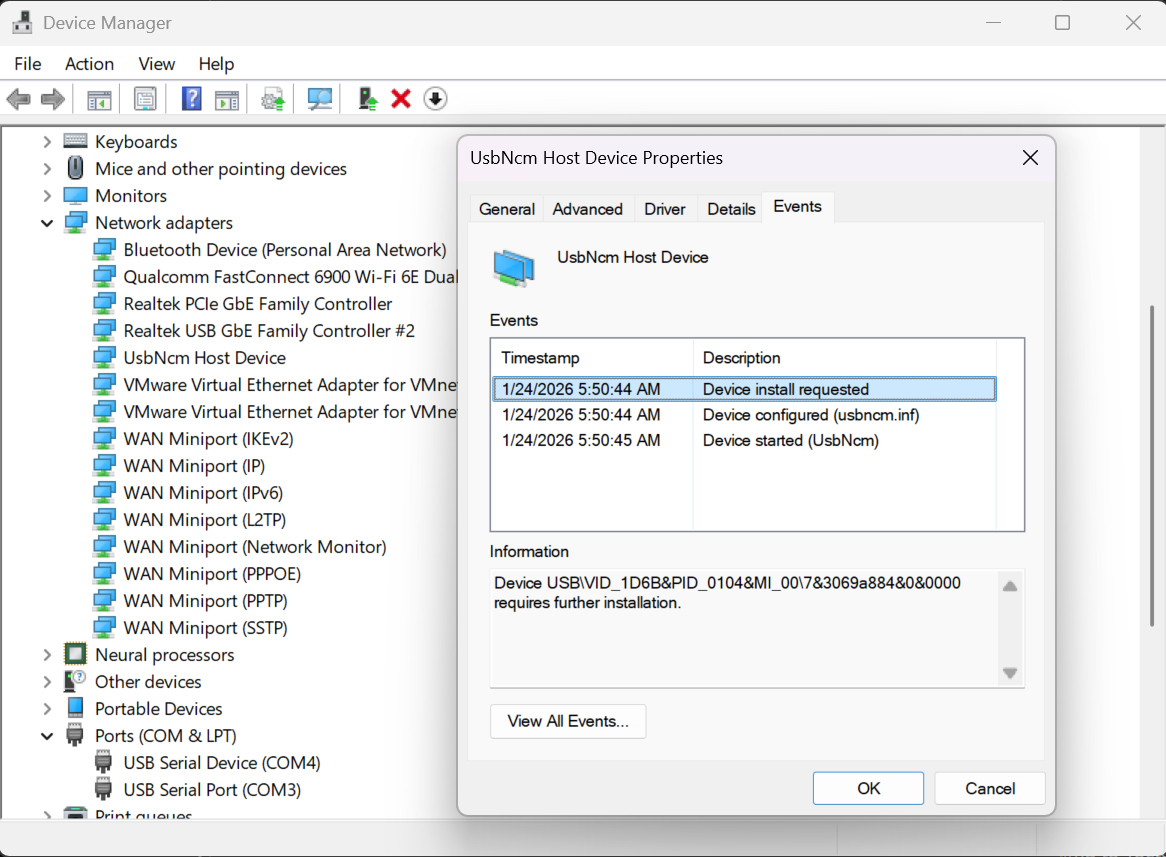Click Update driver icon with computer tower
The height and width of the screenshot is (857, 1166).
click(368, 99)
